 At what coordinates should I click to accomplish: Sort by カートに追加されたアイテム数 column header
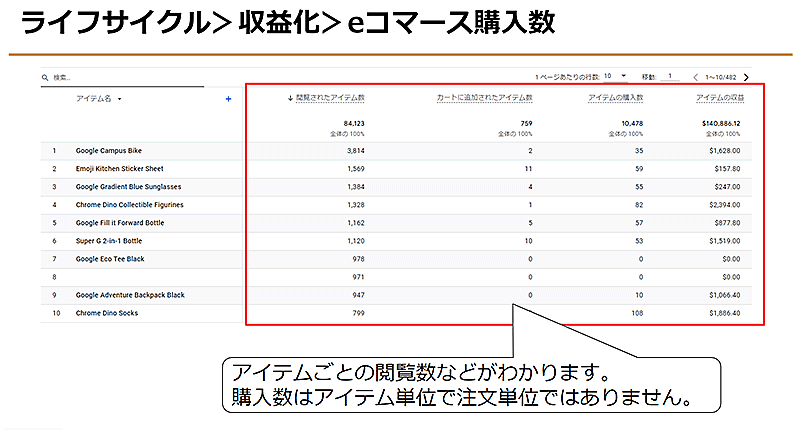[x=484, y=98]
